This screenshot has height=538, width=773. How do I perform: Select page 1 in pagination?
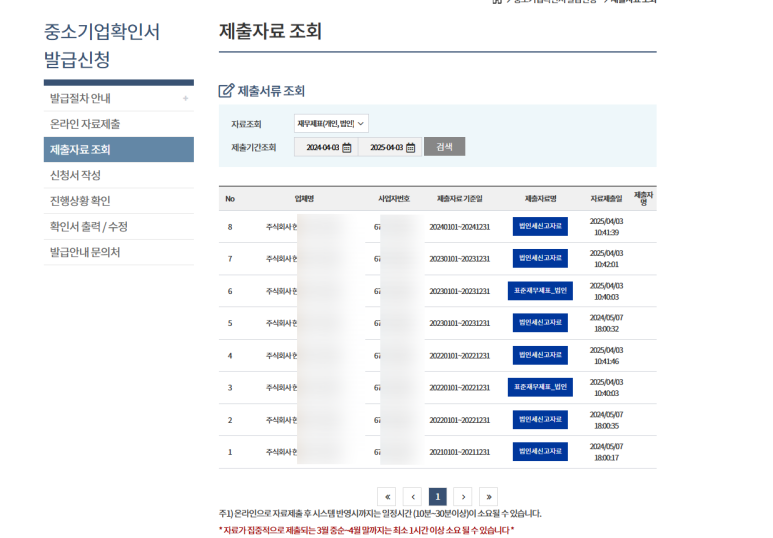tap(438, 497)
